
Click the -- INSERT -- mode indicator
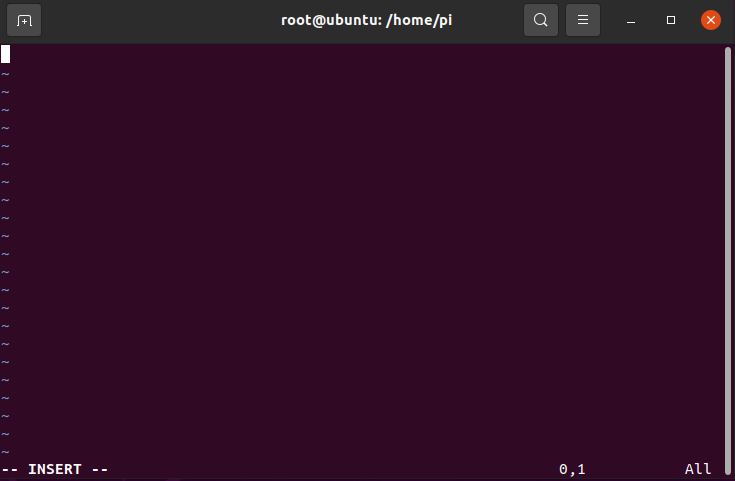point(55,469)
